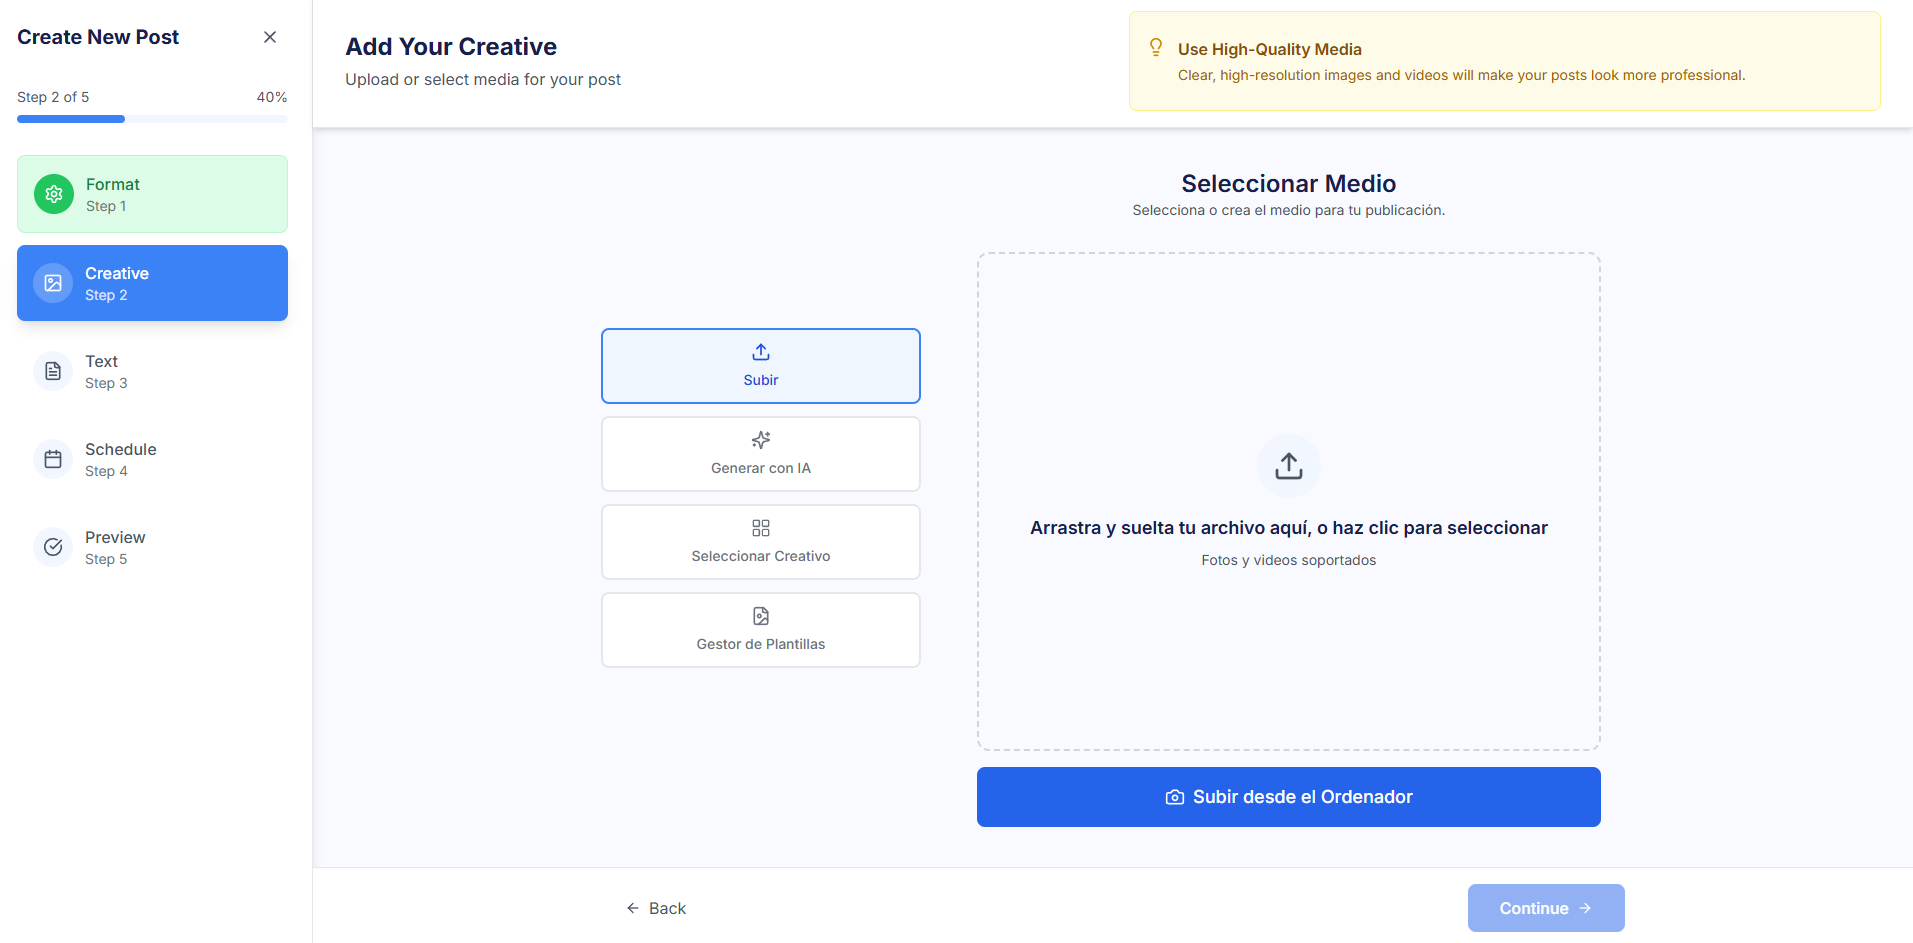
Task: Click the step progress bar
Action: [152, 119]
